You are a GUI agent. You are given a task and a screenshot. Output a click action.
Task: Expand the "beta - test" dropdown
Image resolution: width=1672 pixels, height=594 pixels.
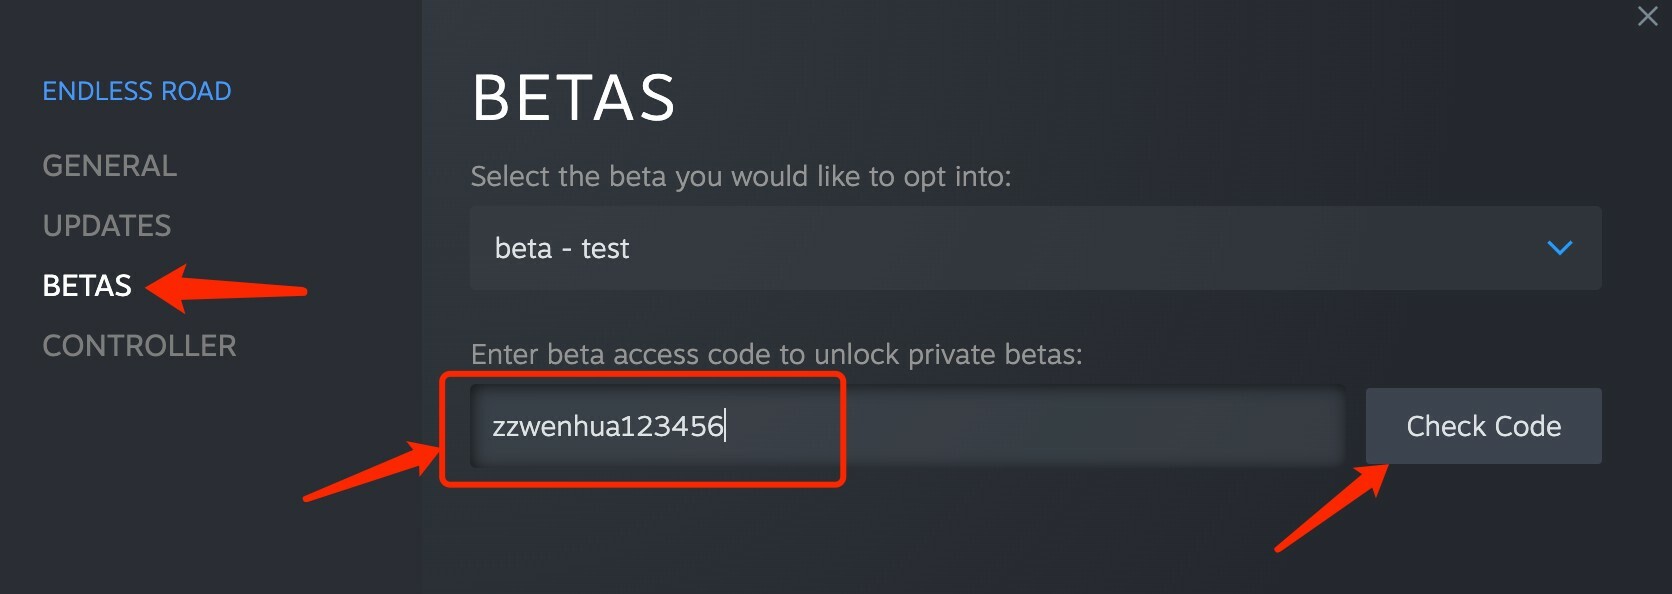pyautogui.click(x=1035, y=248)
